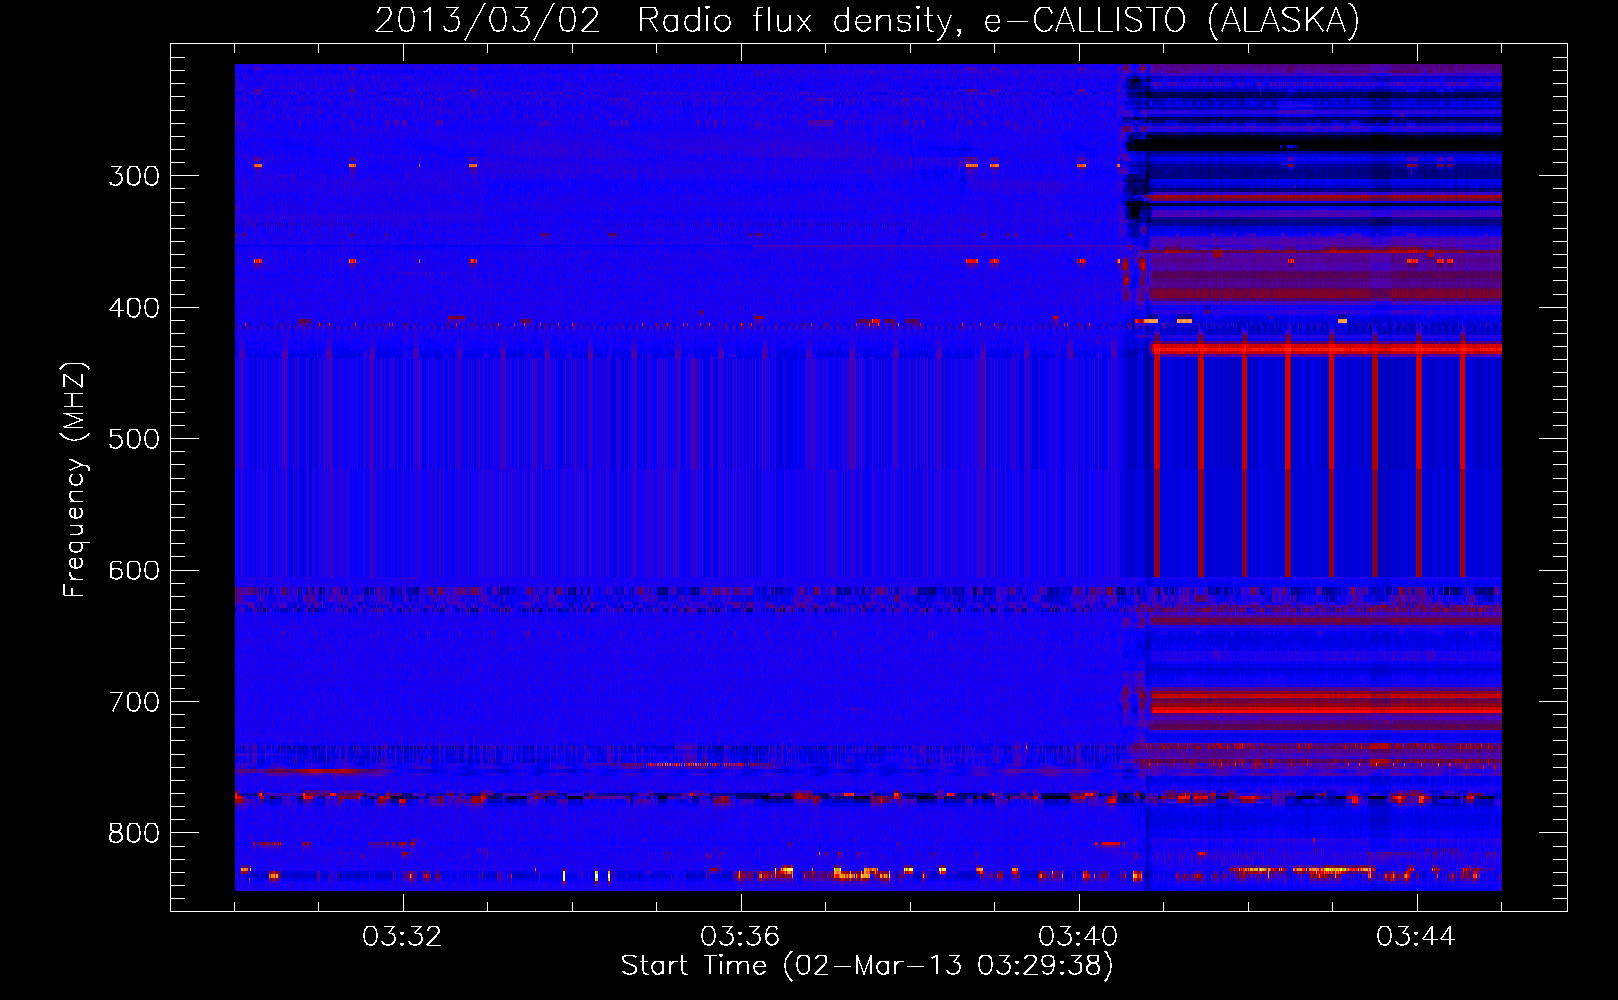Click the 800 frequency tick label
The image size is (1618, 1000).
(134, 834)
